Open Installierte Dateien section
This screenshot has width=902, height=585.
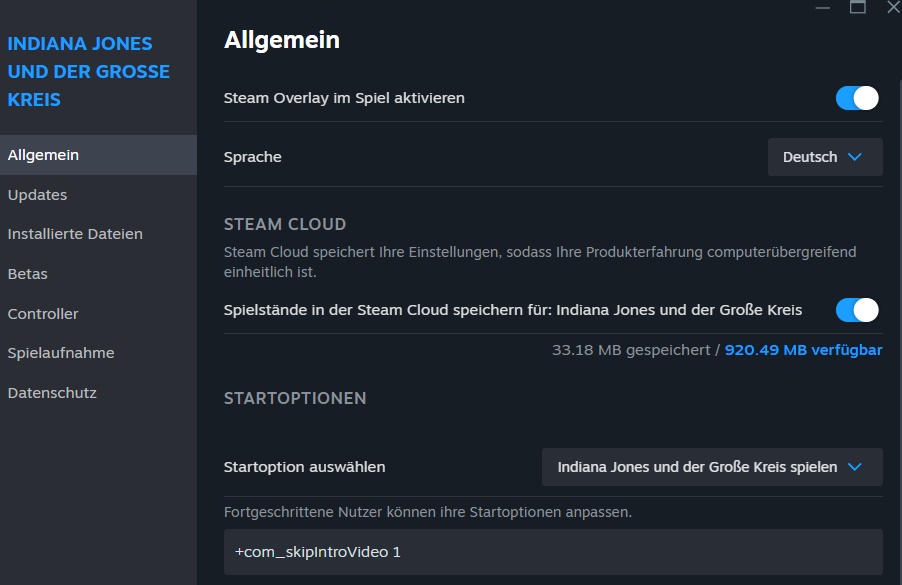98,234
